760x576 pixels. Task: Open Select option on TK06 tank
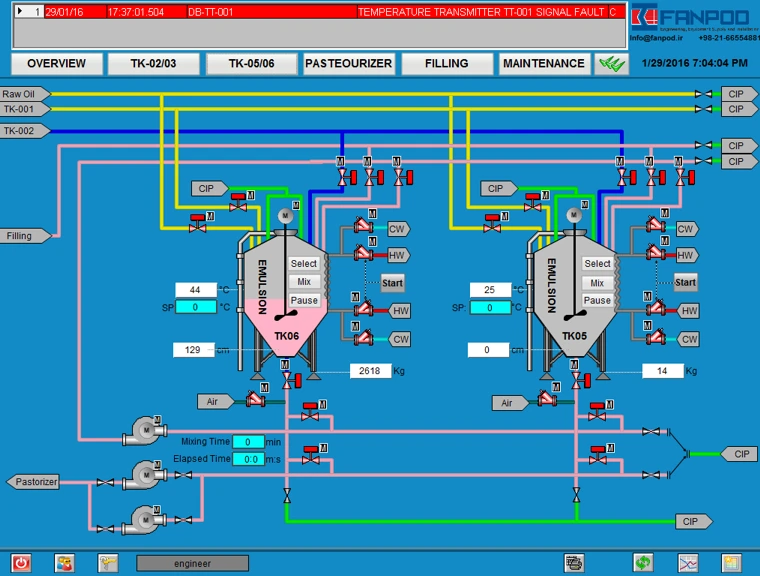tap(303, 263)
